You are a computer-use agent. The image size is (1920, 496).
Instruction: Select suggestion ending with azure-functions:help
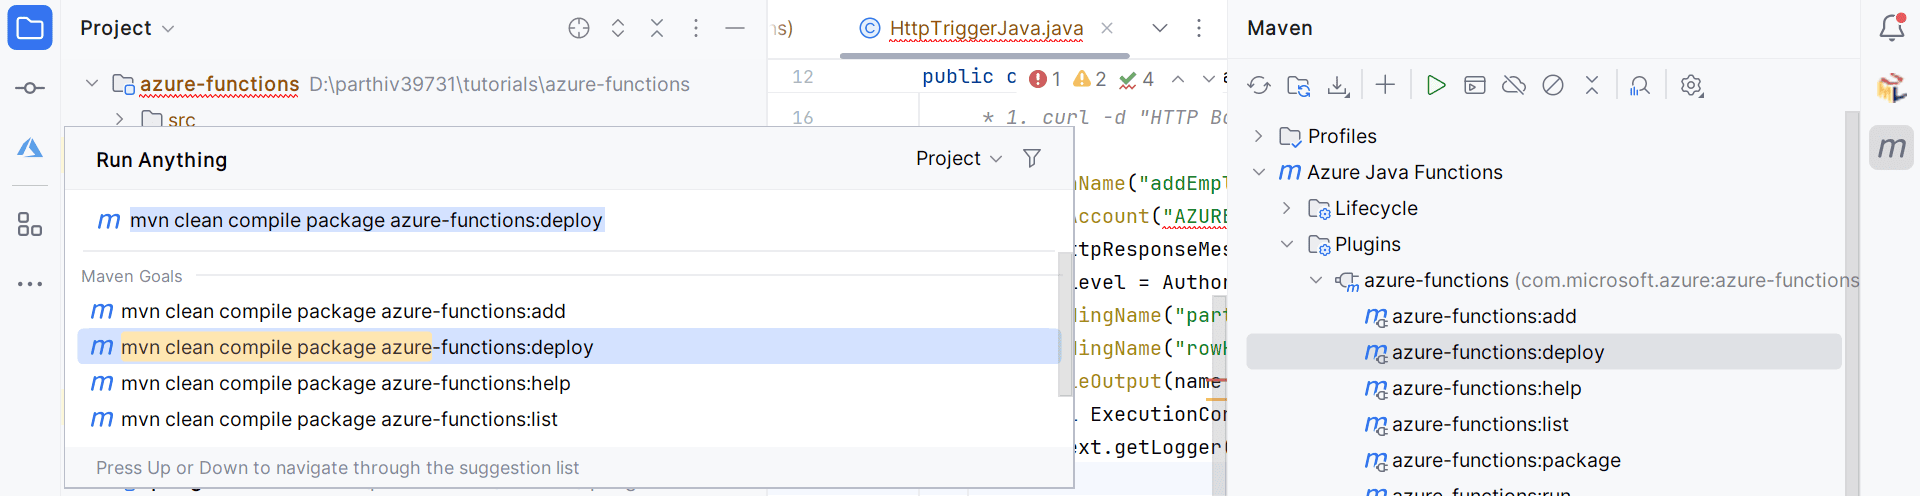coord(568,383)
